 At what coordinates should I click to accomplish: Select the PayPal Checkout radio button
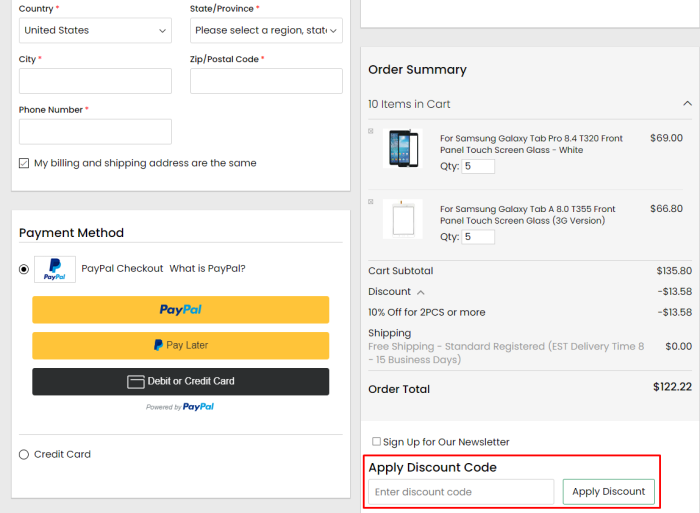pyautogui.click(x=24, y=269)
